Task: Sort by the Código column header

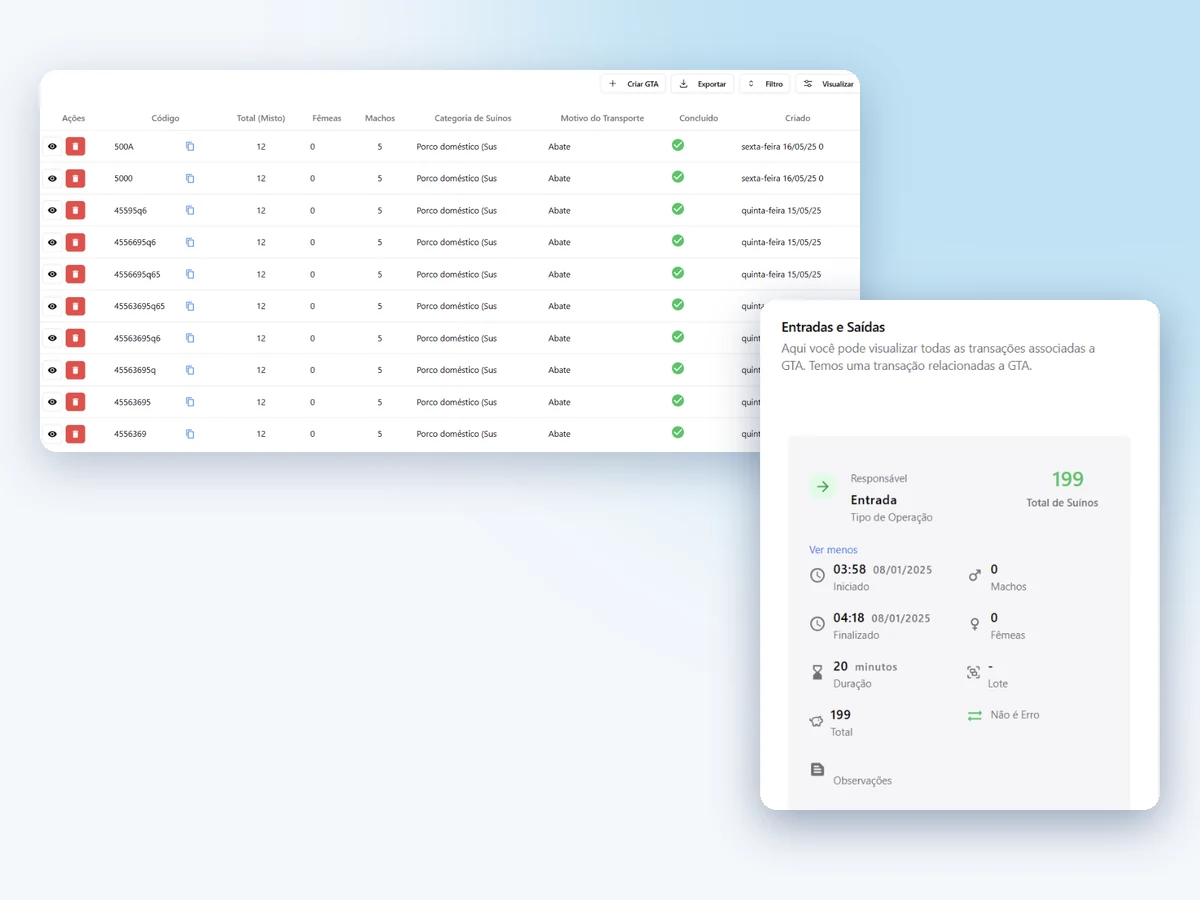Action: coord(165,118)
